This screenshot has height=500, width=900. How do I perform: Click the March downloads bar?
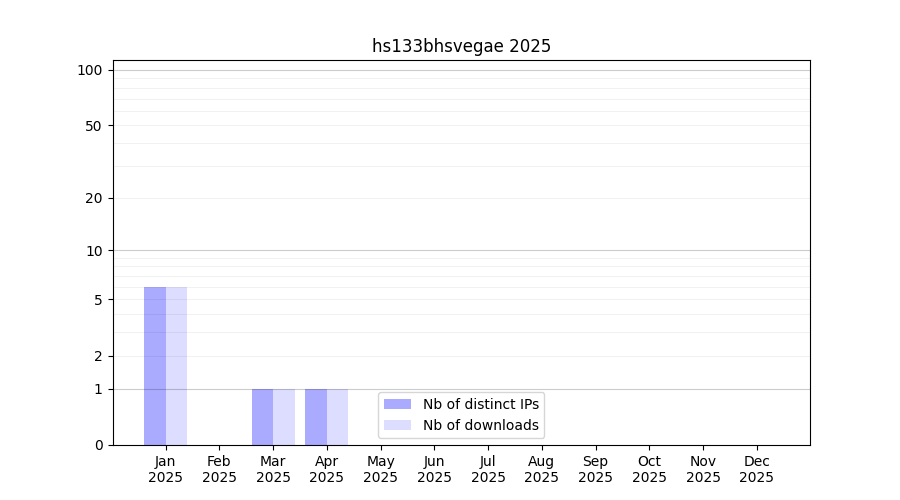[x=284, y=417]
